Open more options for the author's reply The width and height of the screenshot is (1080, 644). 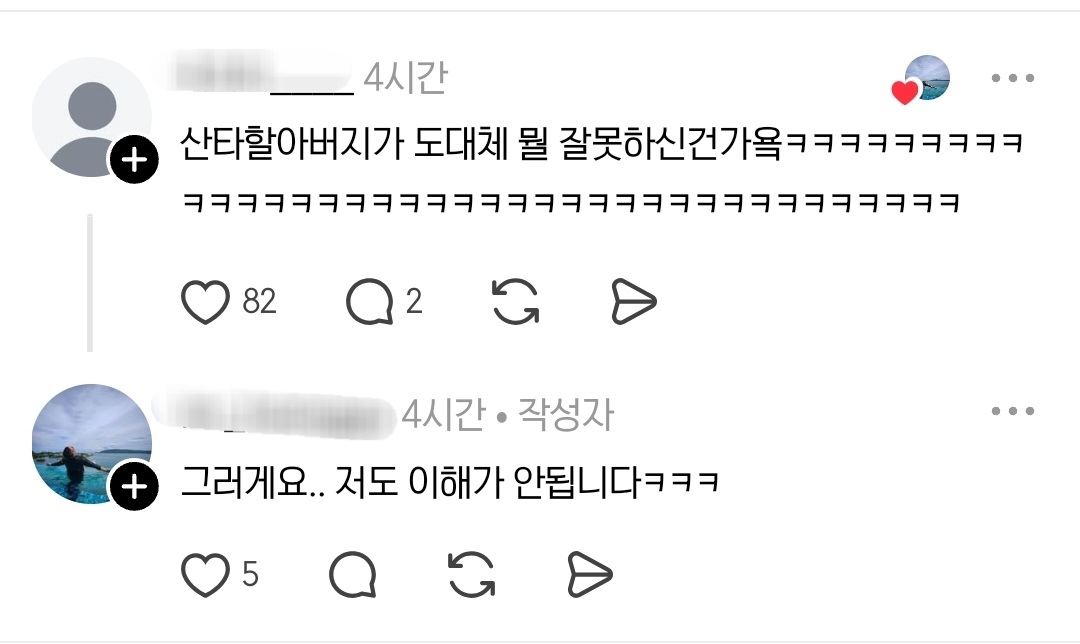1012,411
